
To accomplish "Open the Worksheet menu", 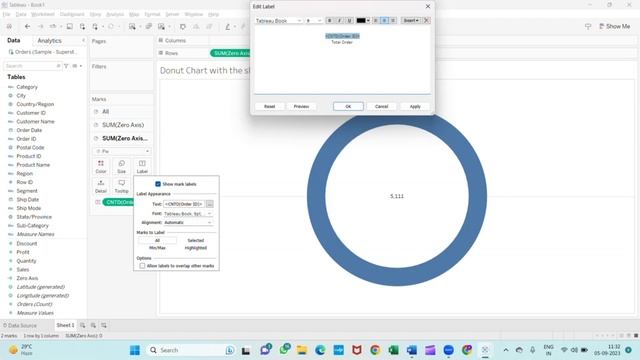I will [x=42, y=14].
